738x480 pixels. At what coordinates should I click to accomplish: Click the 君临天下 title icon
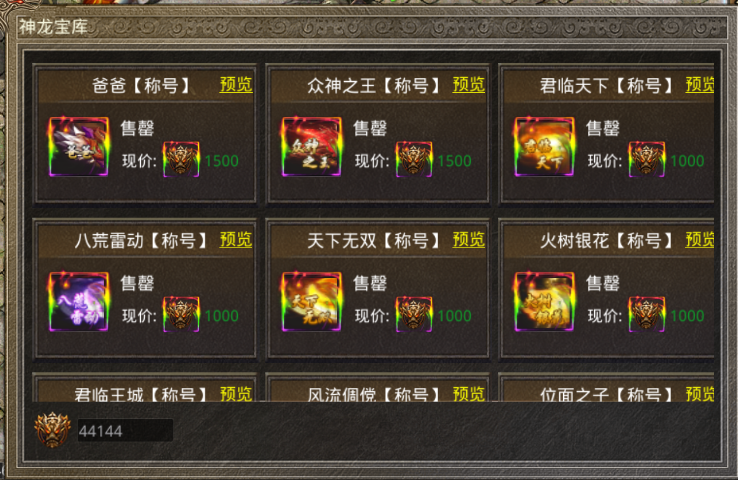pos(544,147)
